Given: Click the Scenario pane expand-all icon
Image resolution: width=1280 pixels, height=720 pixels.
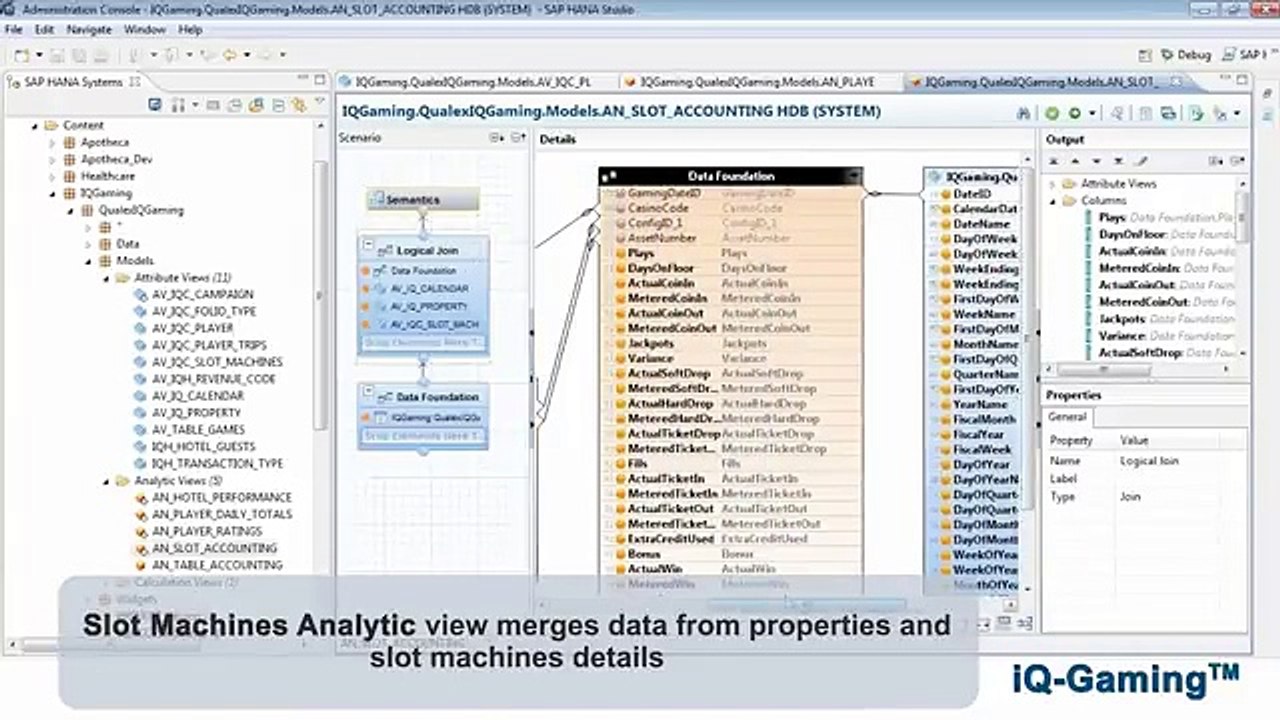Looking at the screenshot, I should coord(497,138).
